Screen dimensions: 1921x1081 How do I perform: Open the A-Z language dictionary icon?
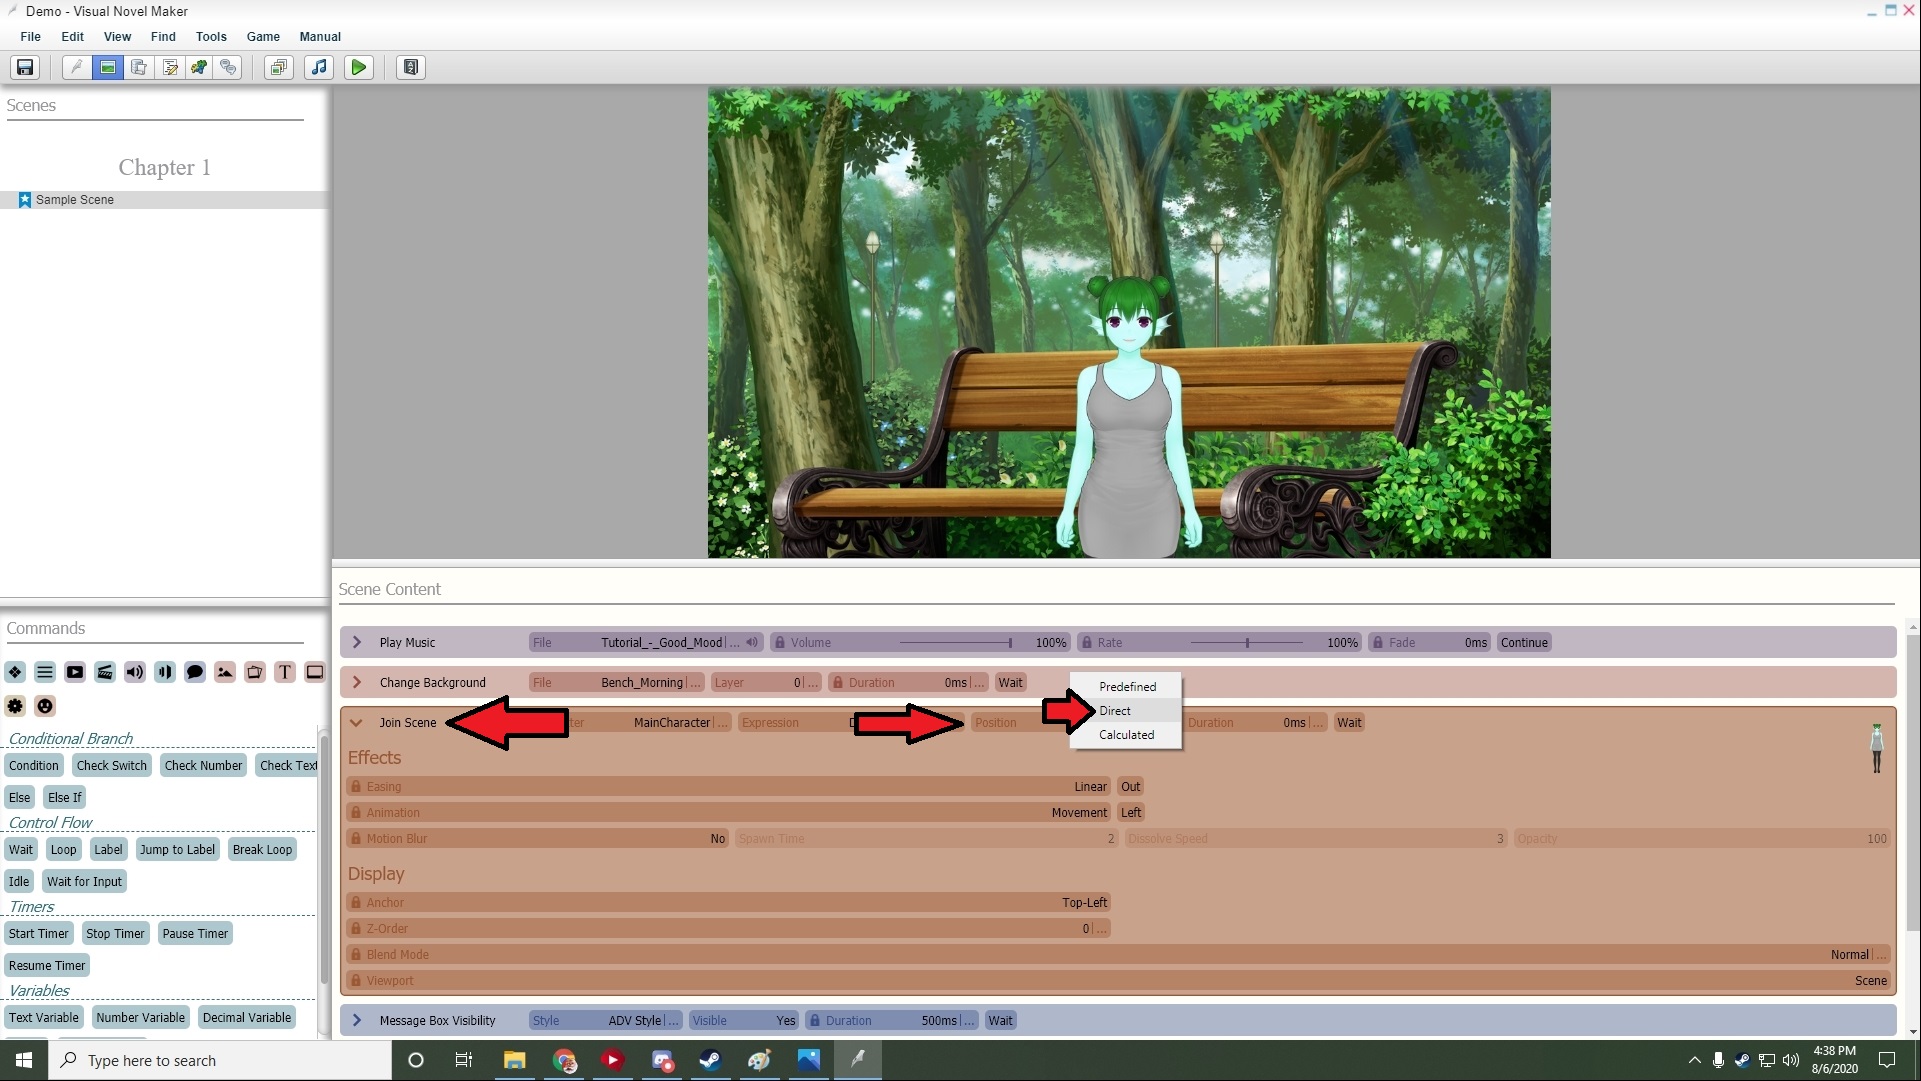point(410,67)
